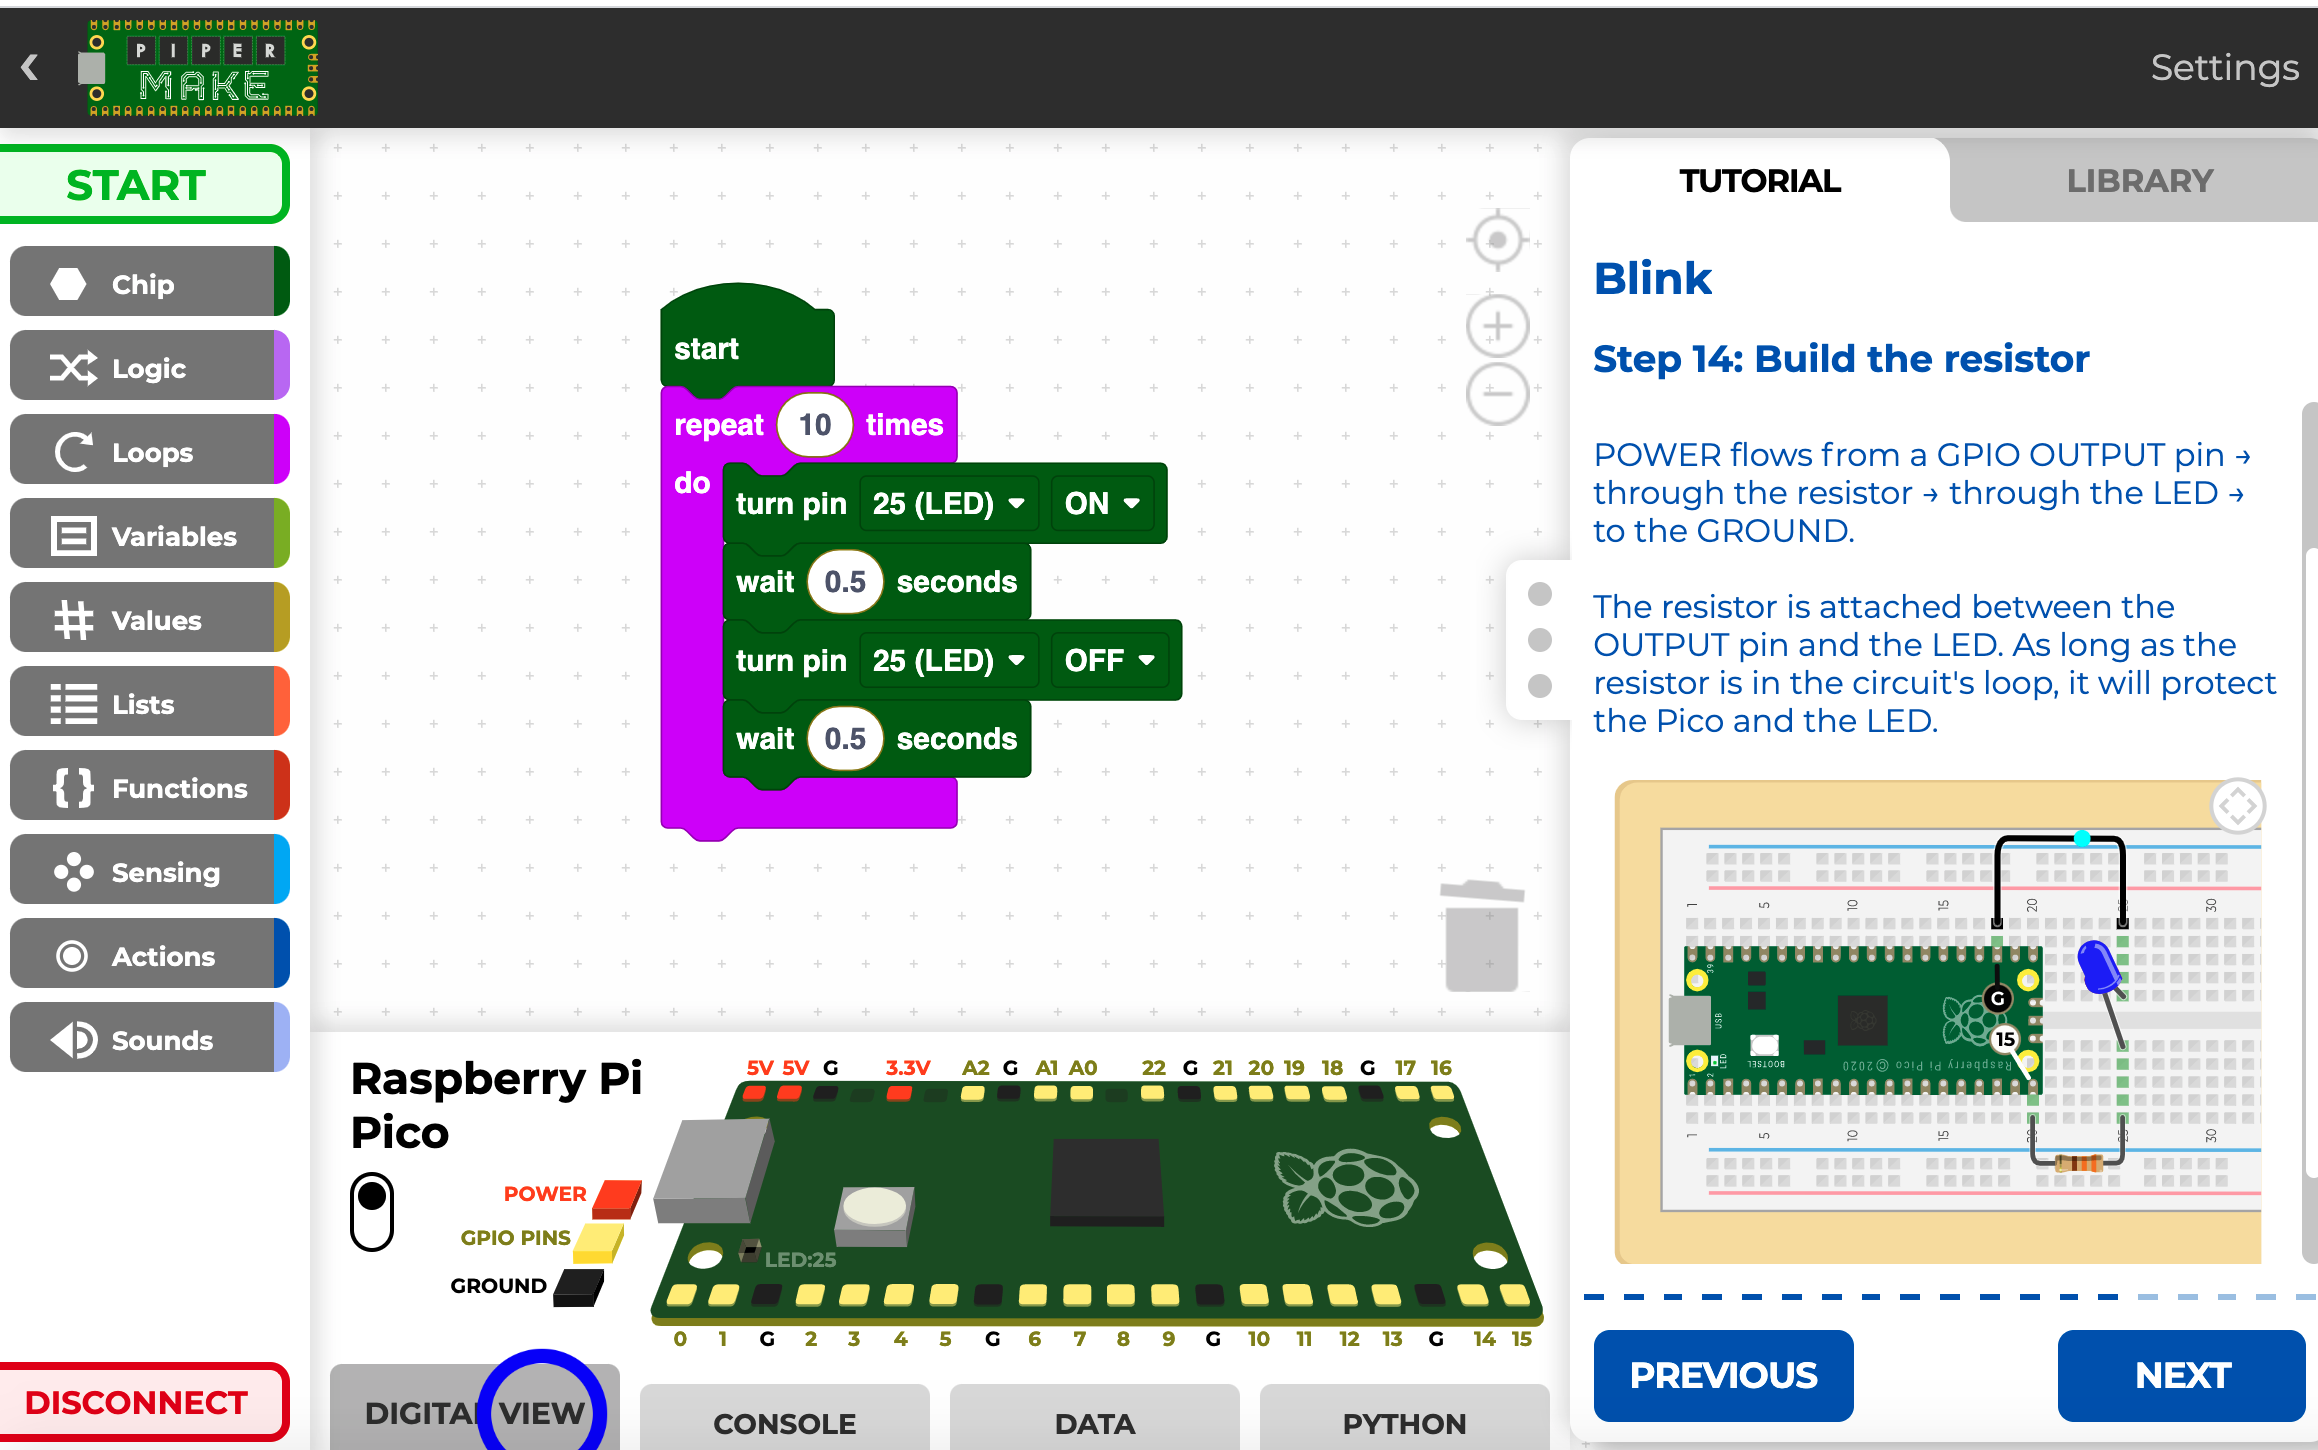Viewport: 2318px width, 1450px height.
Task: Expand the ON pin dropdown
Action: 1101,503
